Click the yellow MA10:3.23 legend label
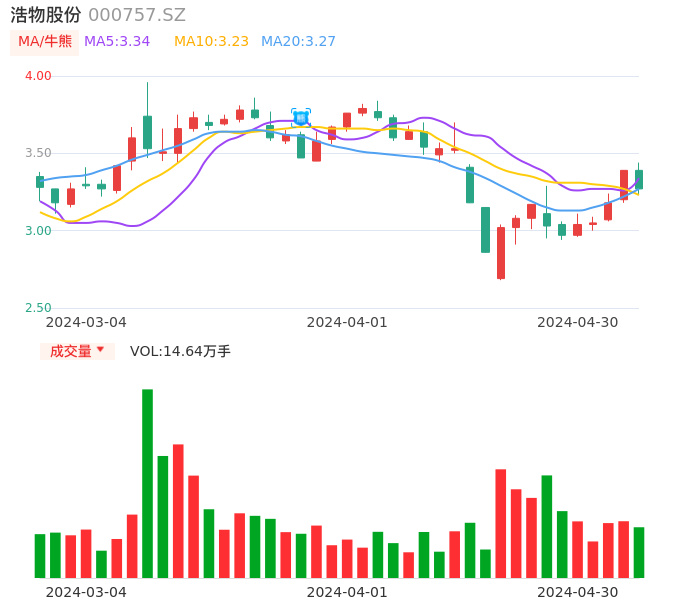Image resolution: width=686 pixels, height=606 pixels. [x=211, y=42]
